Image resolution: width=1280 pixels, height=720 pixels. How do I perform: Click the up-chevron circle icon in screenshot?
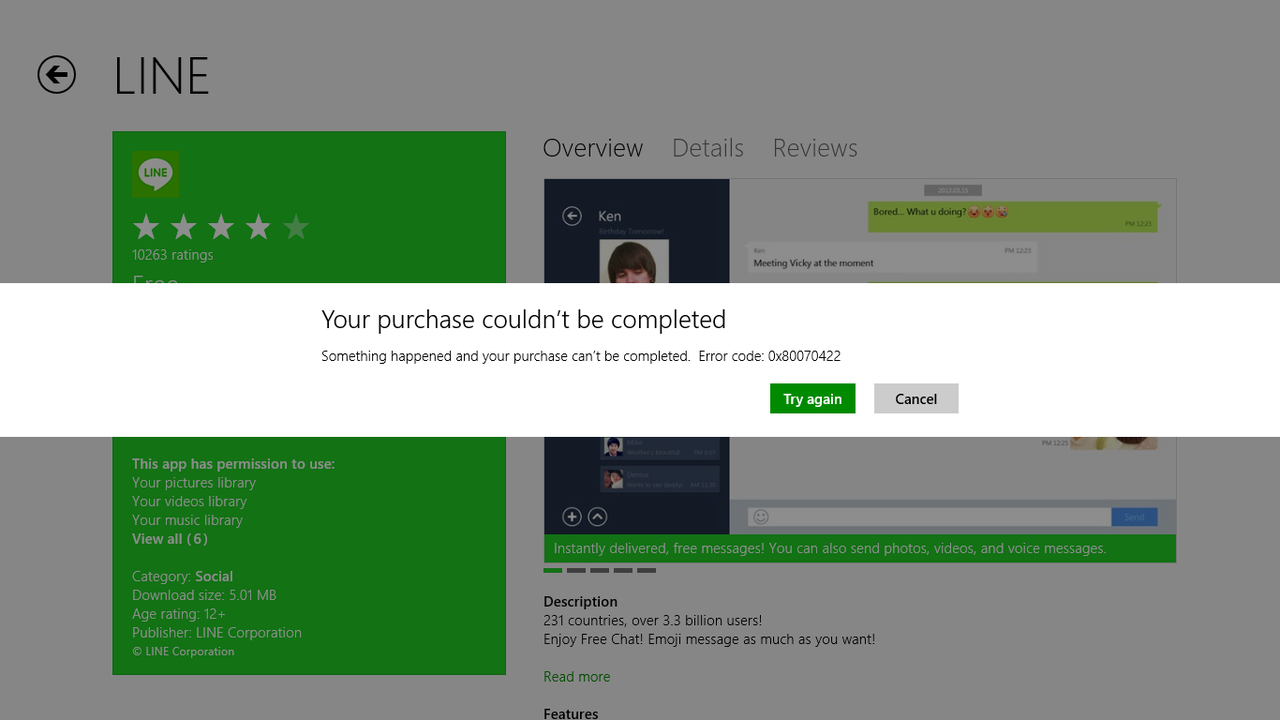click(597, 517)
